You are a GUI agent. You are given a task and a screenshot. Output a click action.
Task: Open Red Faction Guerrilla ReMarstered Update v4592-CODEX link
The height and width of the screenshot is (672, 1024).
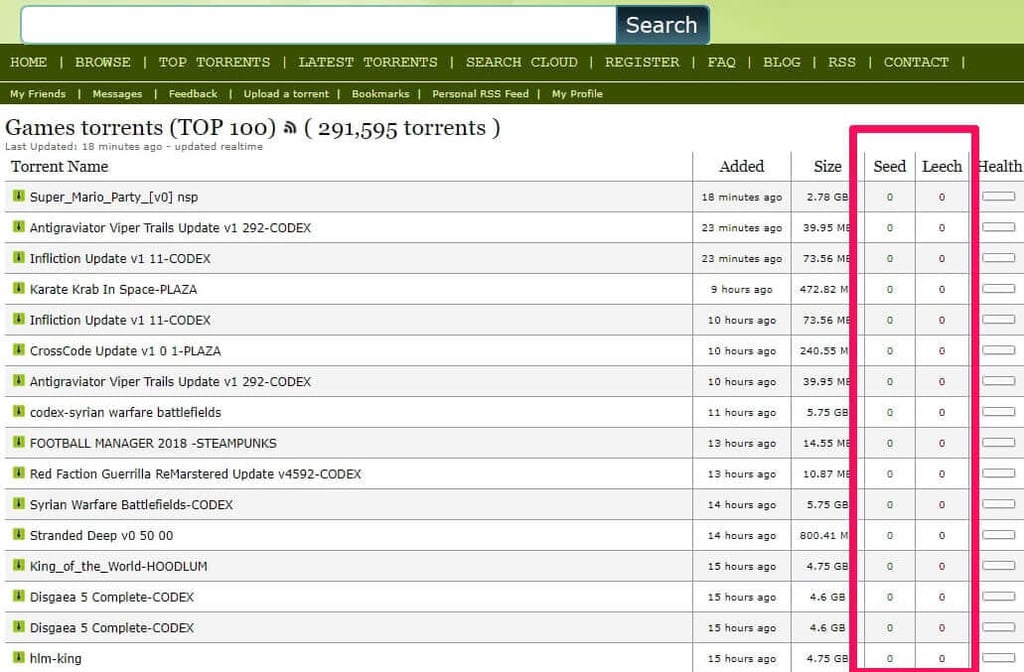point(195,473)
